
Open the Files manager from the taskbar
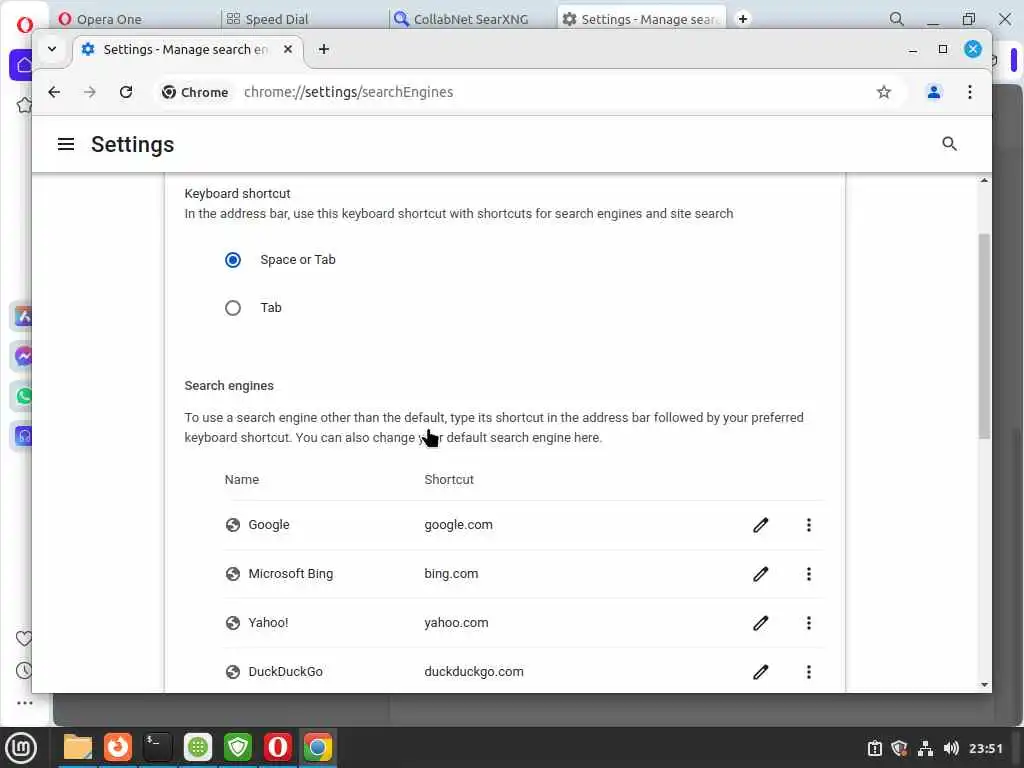(78, 747)
